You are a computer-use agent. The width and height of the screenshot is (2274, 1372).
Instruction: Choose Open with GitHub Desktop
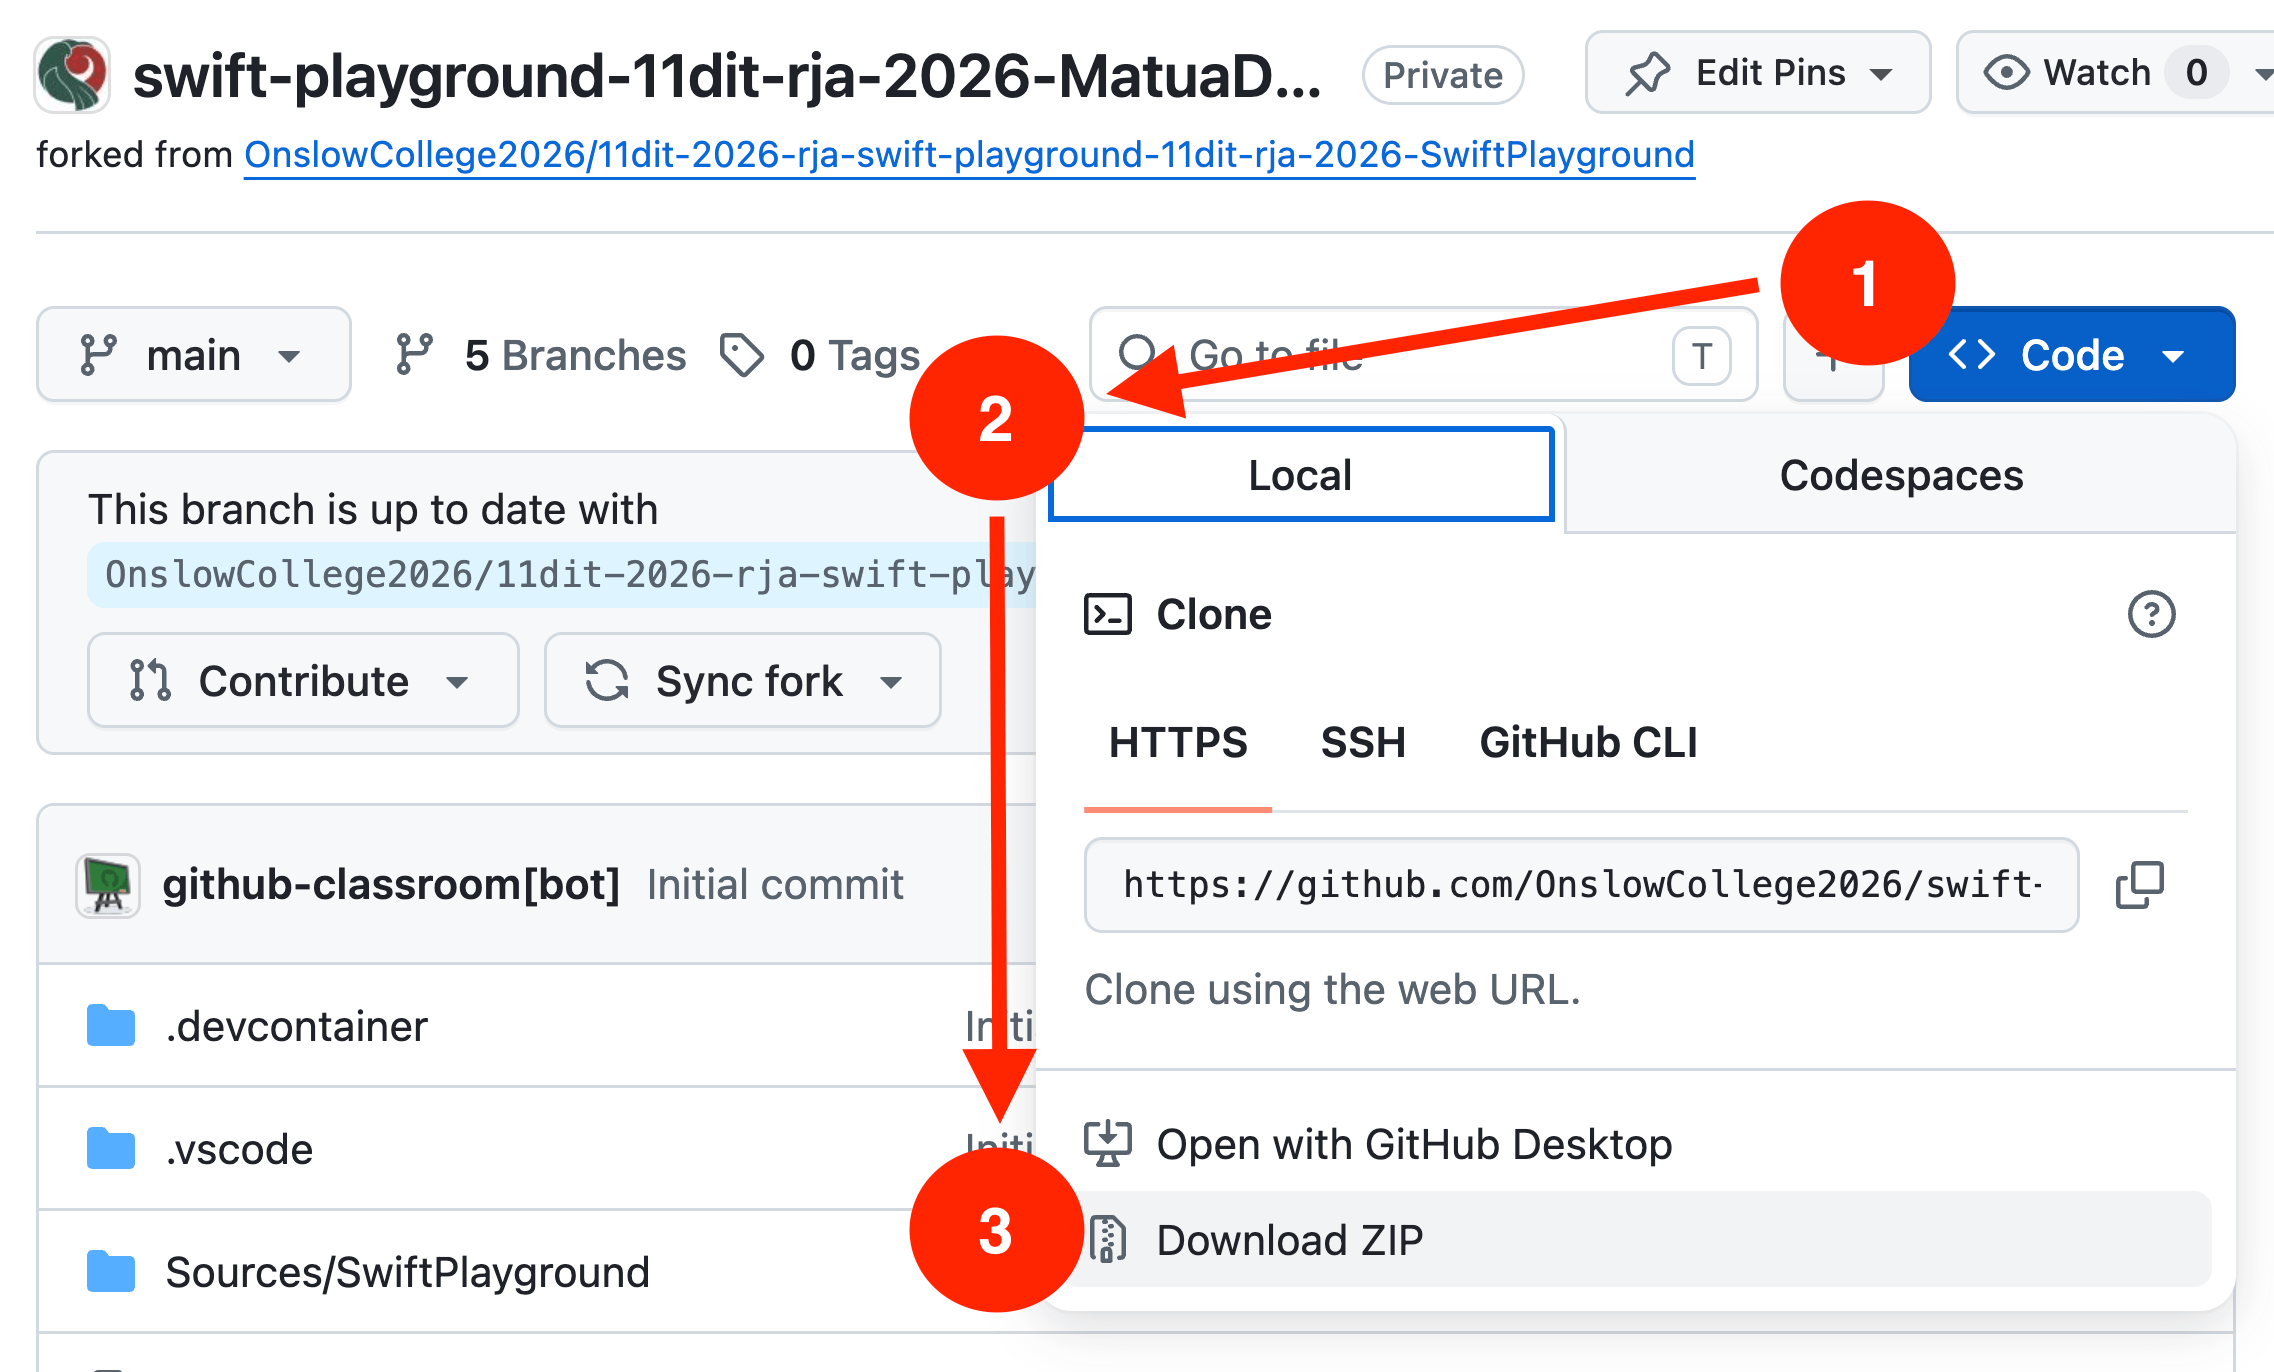coord(1636,1144)
